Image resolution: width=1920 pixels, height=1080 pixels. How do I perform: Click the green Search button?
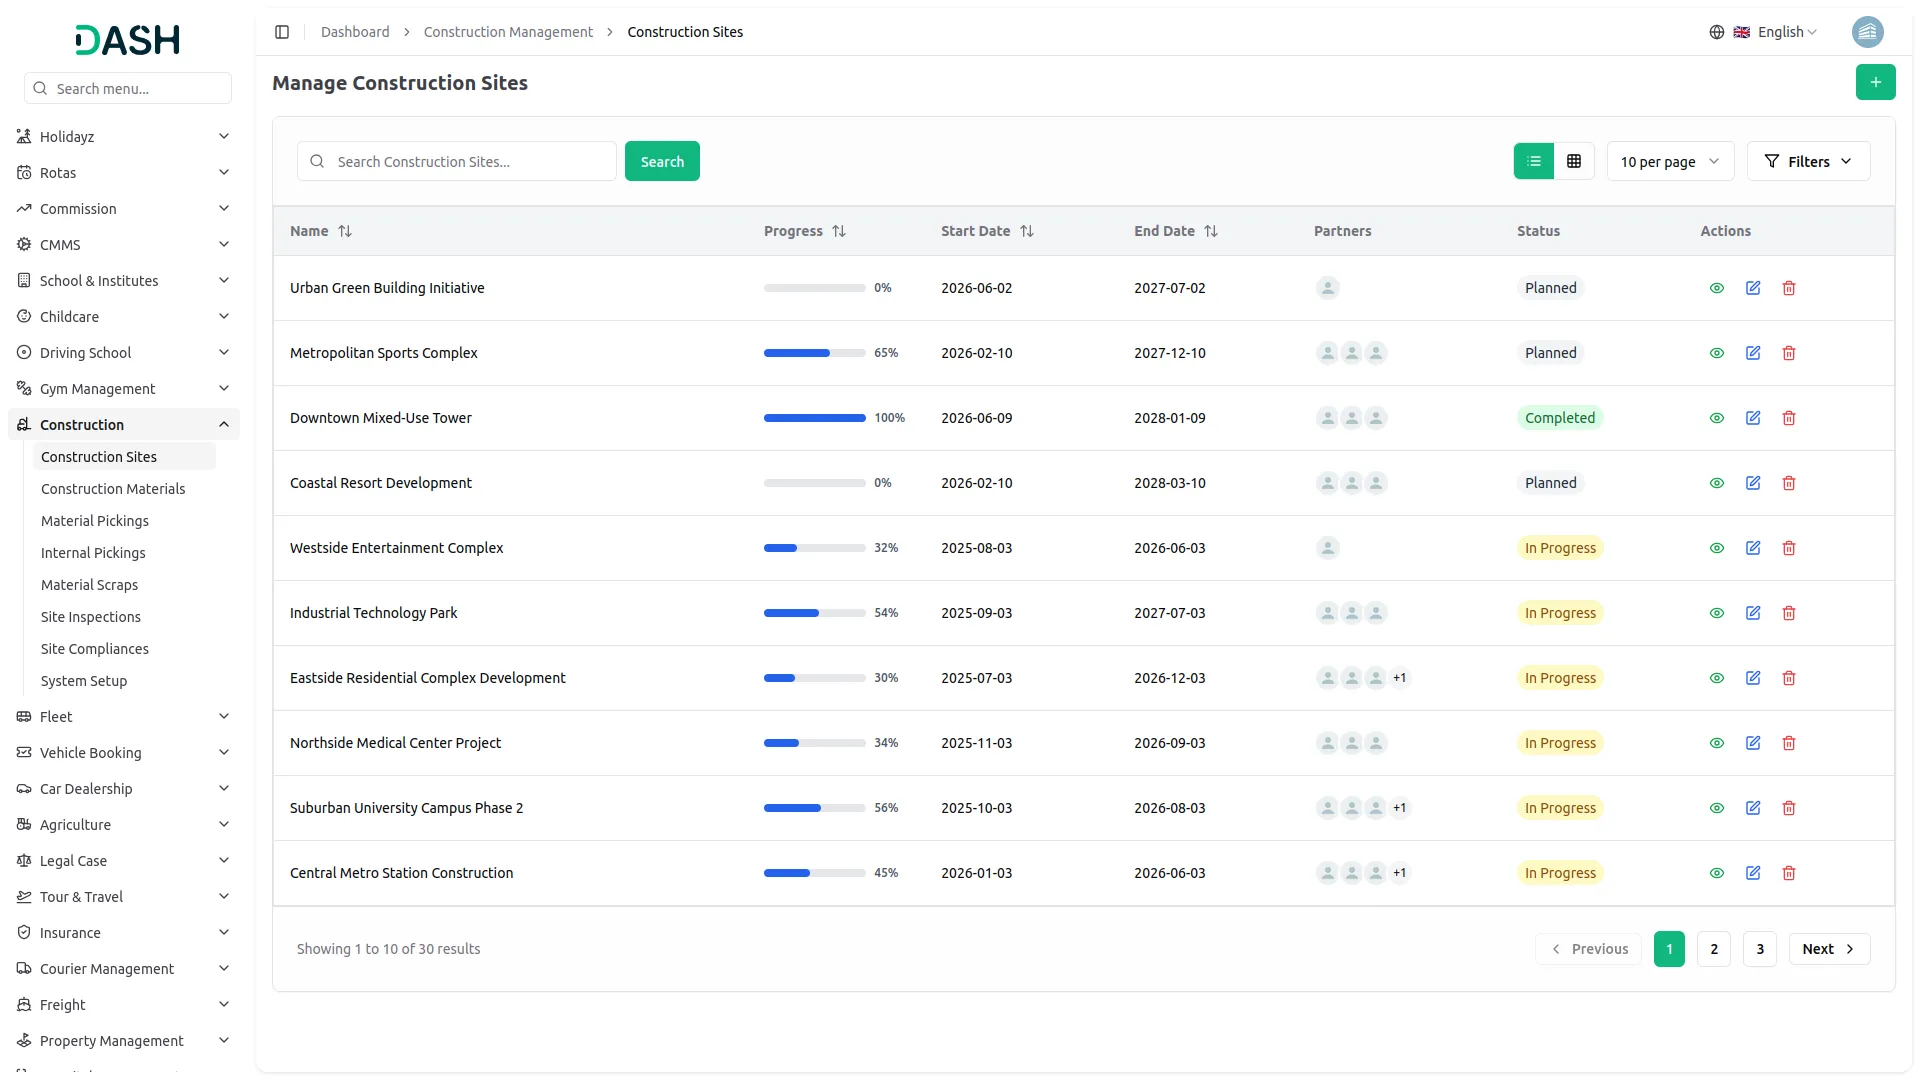[662, 161]
